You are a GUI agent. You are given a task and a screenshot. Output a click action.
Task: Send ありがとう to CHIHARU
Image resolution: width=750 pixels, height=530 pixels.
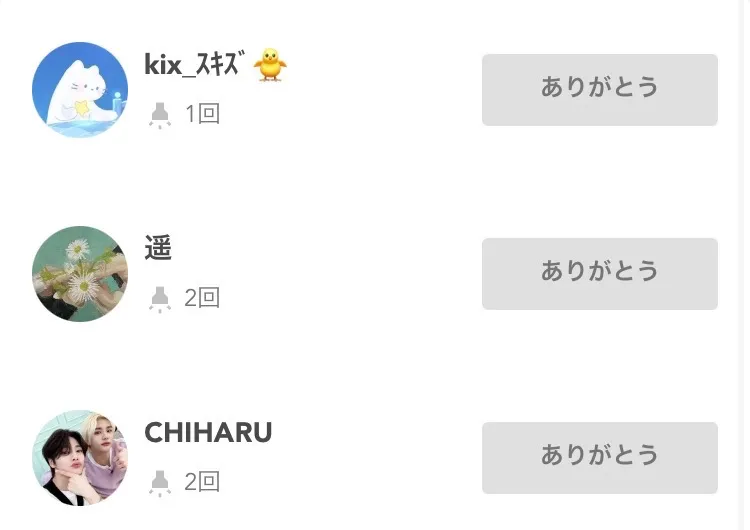(x=599, y=457)
